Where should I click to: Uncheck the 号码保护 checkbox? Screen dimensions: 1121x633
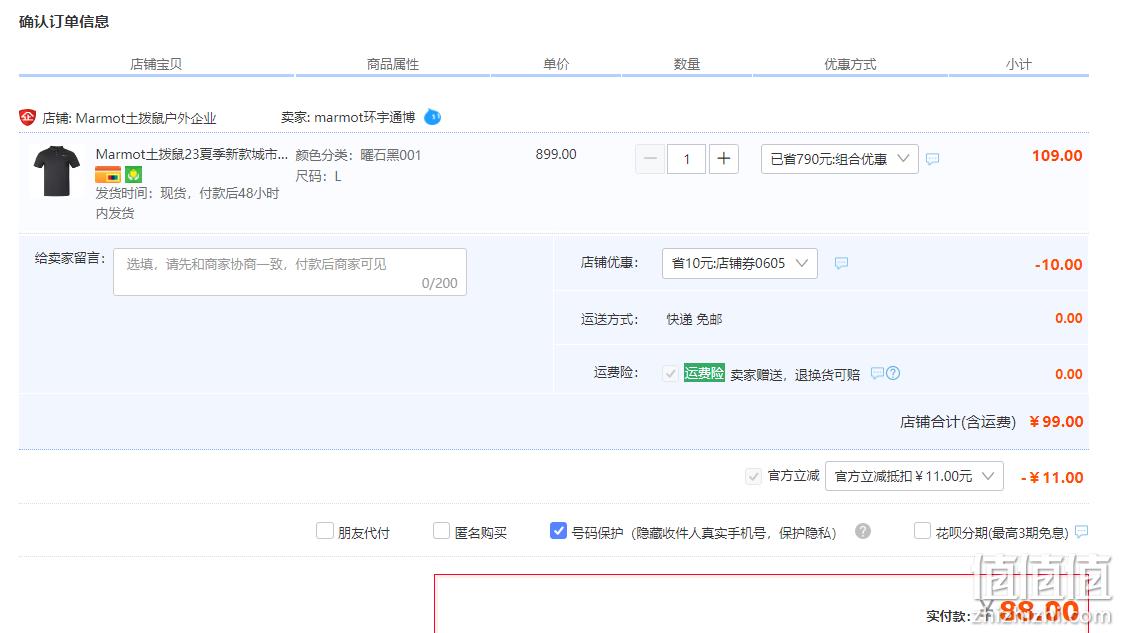click(558, 531)
